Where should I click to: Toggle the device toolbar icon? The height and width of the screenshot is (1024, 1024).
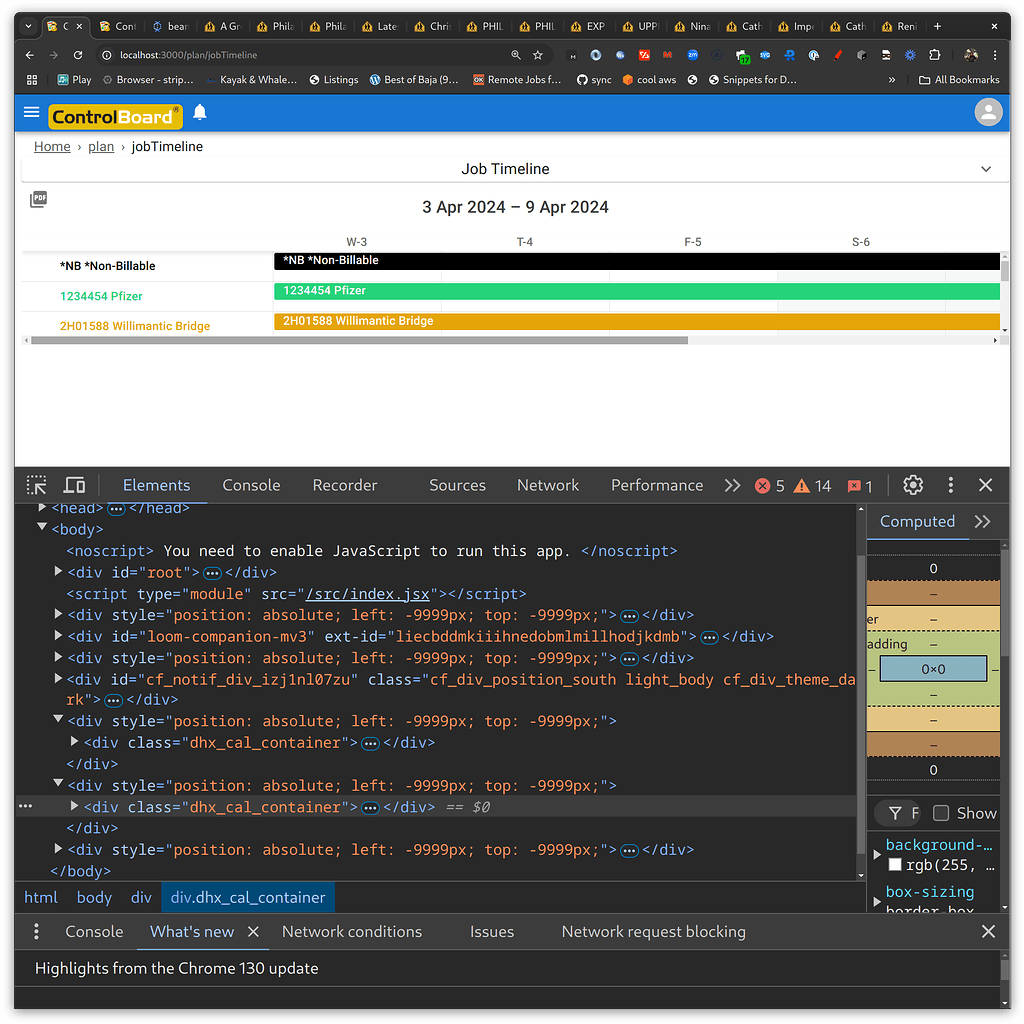[x=74, y=485]
